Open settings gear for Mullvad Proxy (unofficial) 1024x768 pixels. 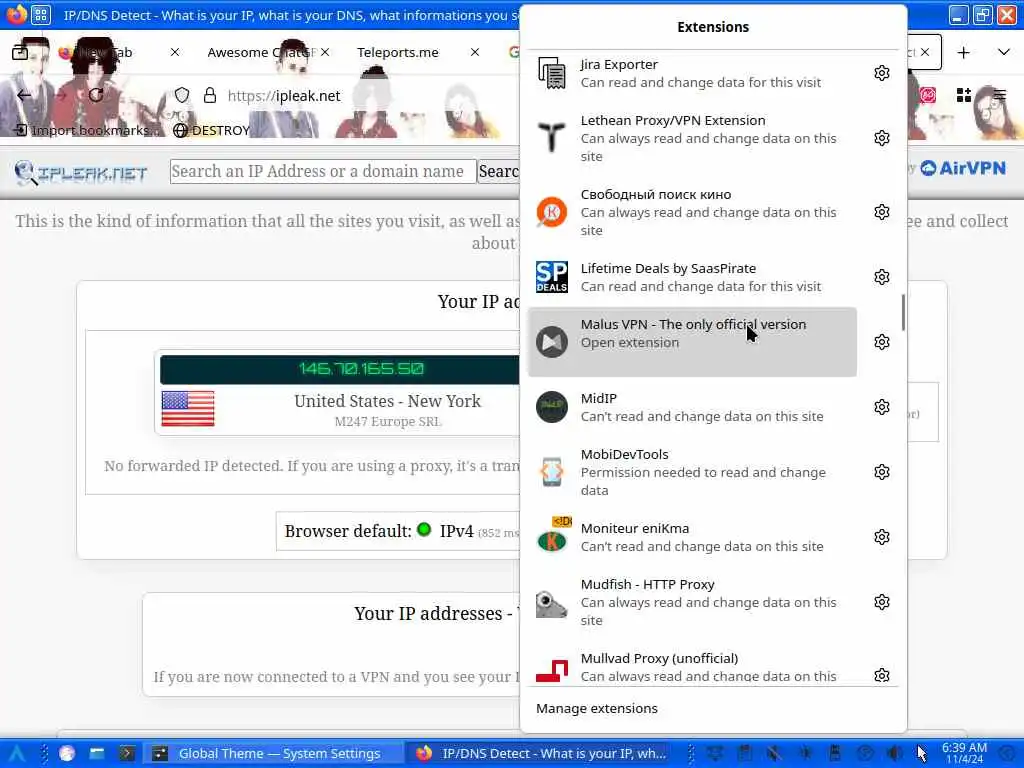882,675
